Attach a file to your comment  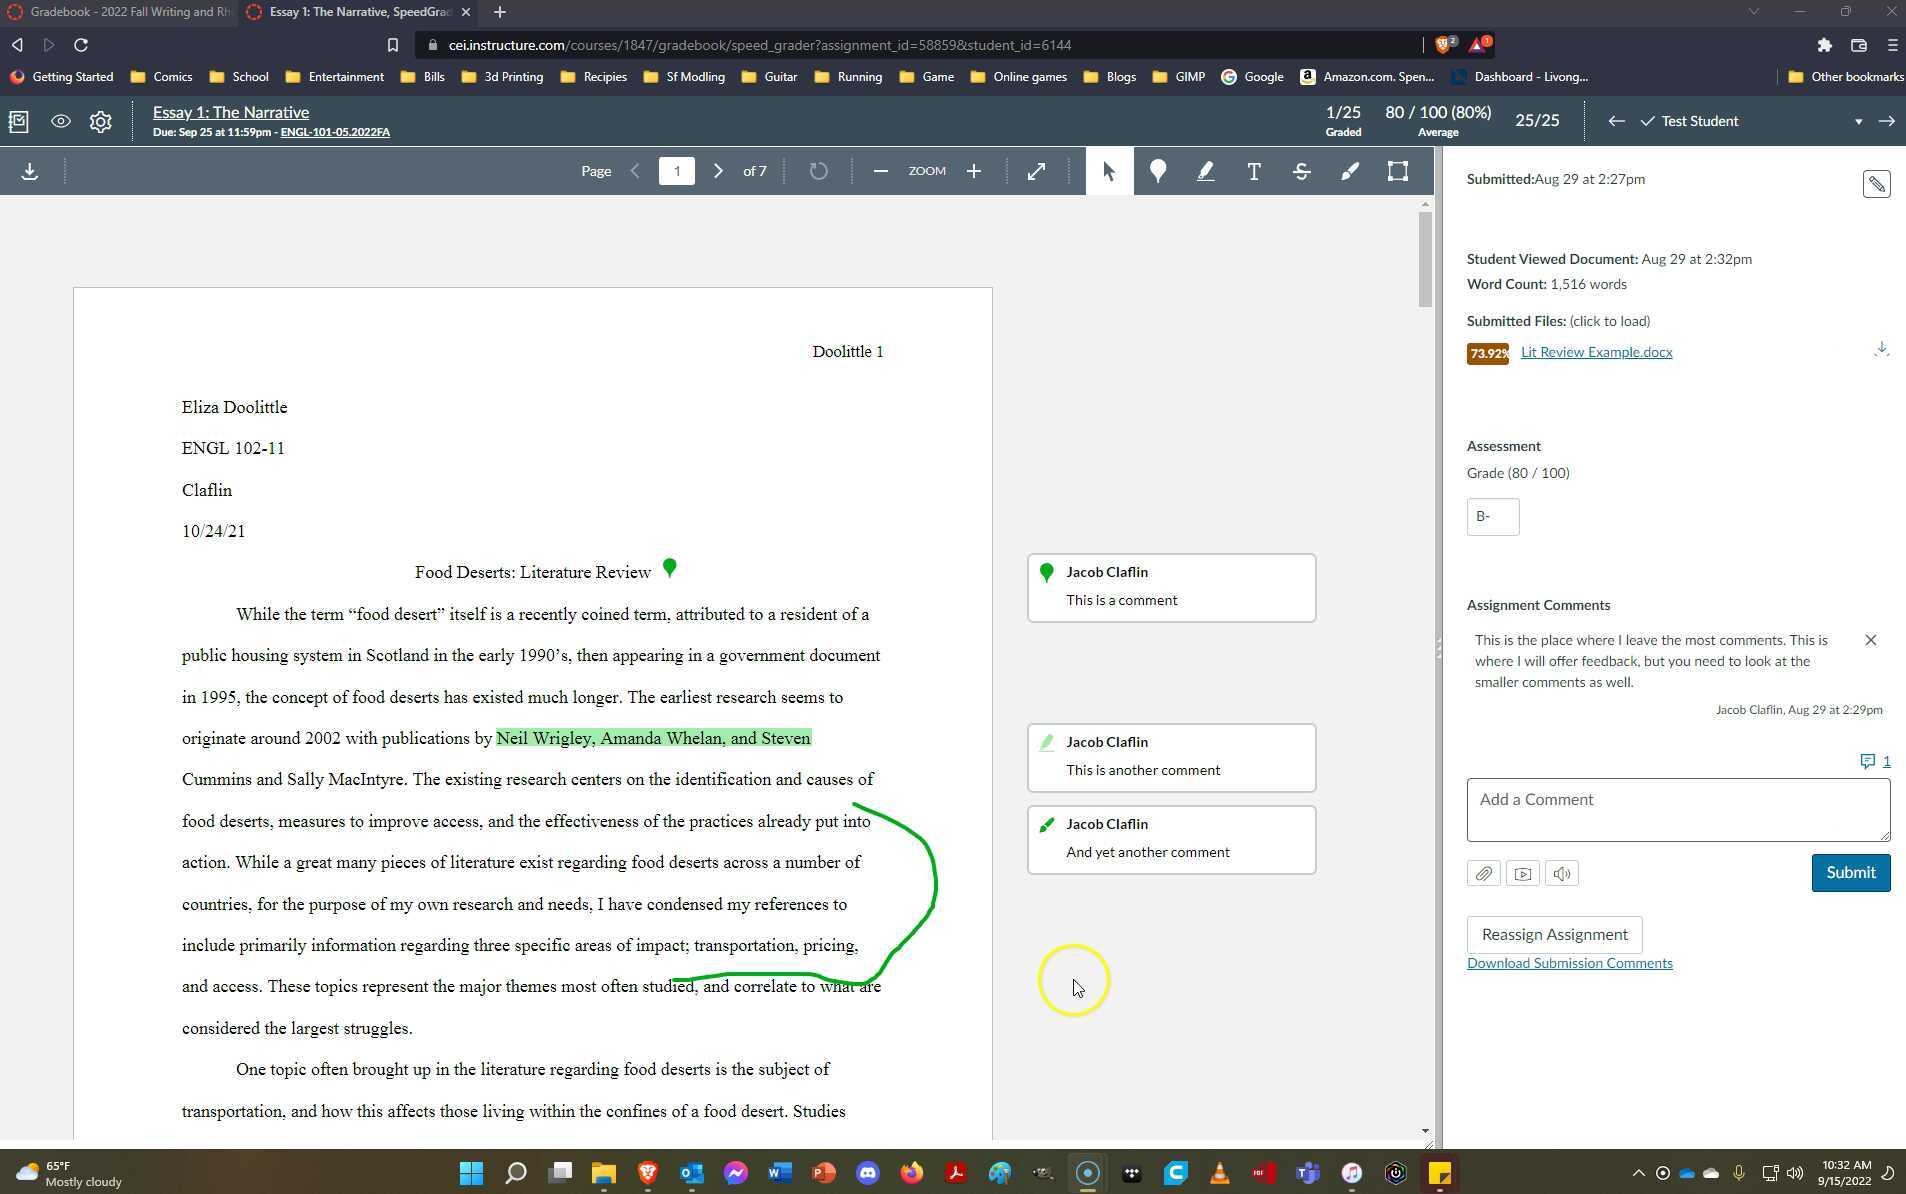coord(1484,873)
